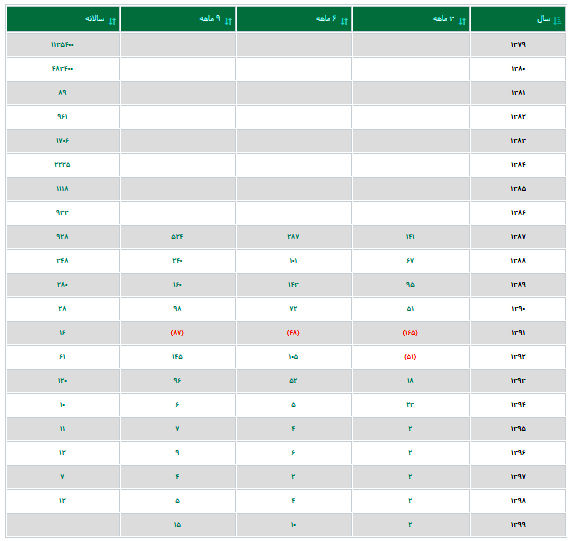The image size is (571, 541).
Task: Click sort arrows beside ۶ ماهه header
Action: click(x=344, y=21)
